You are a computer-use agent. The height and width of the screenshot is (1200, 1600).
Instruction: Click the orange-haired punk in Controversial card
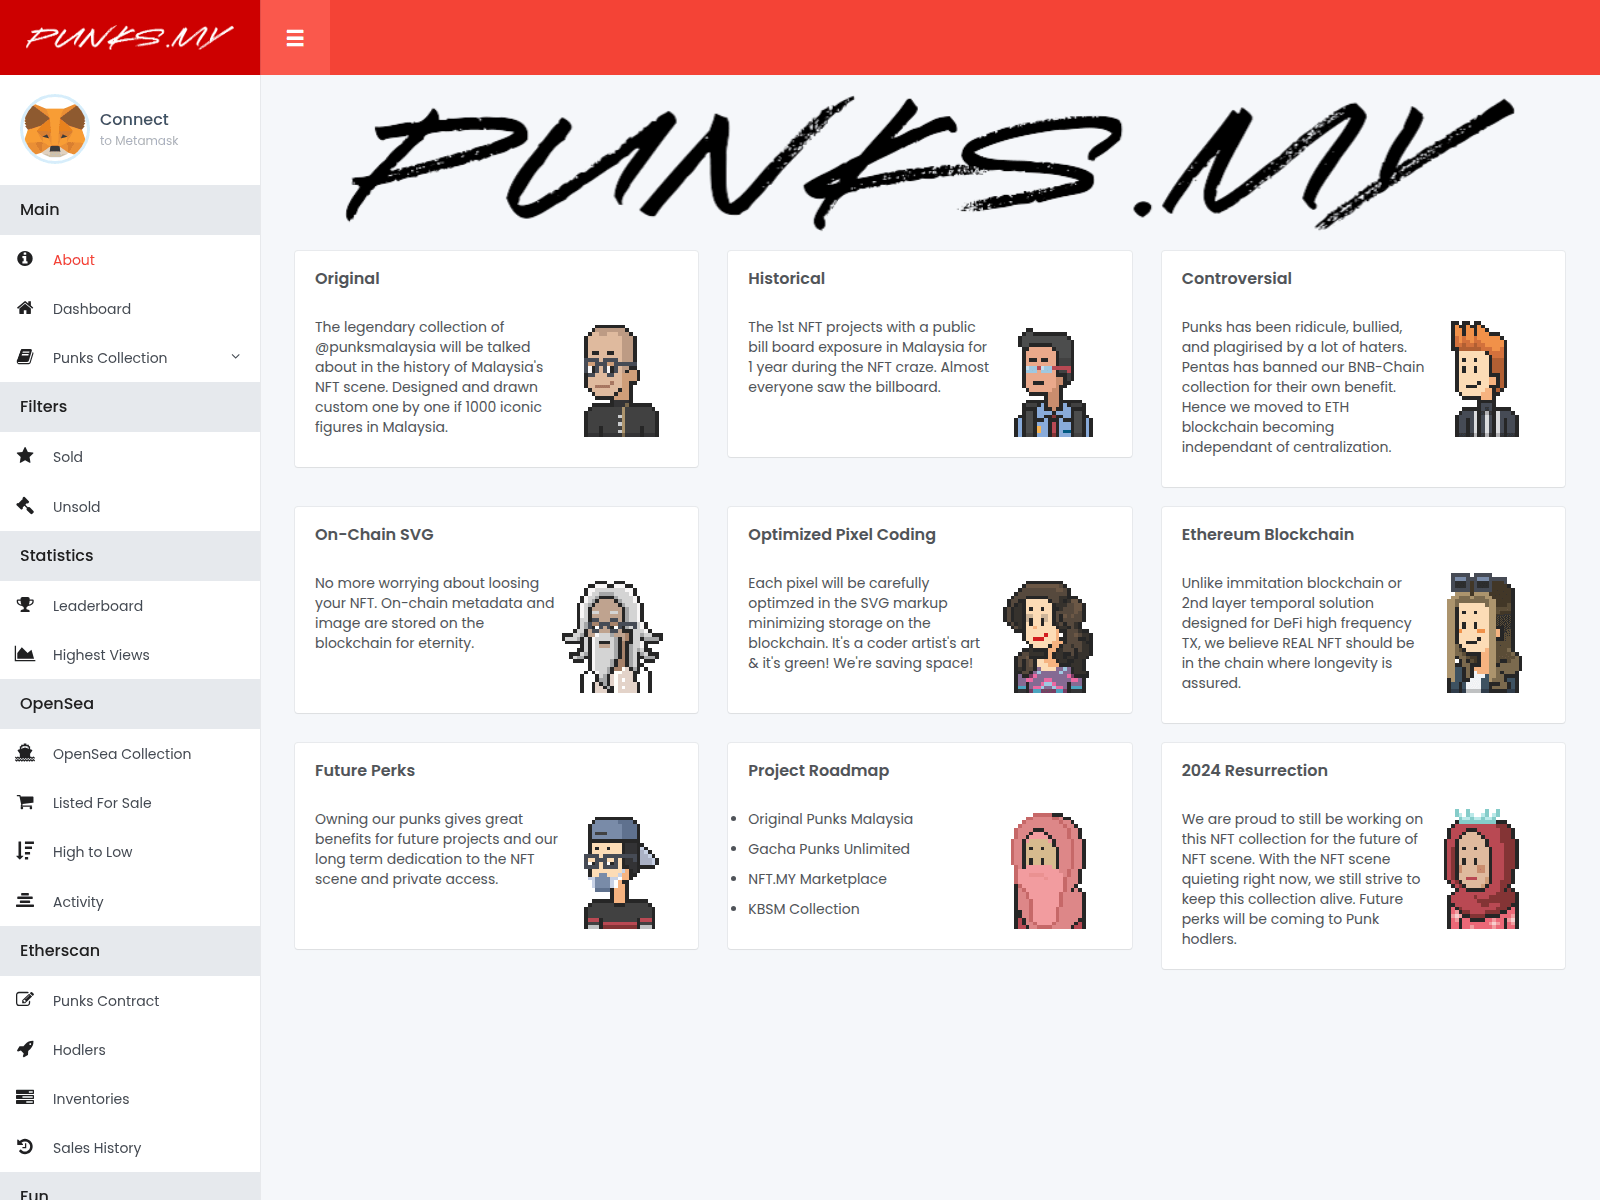click(x=1486, y=379)
